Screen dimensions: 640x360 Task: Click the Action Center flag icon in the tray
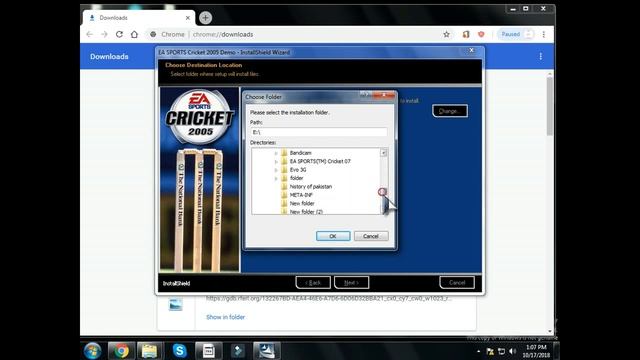(x=490, y=351)
